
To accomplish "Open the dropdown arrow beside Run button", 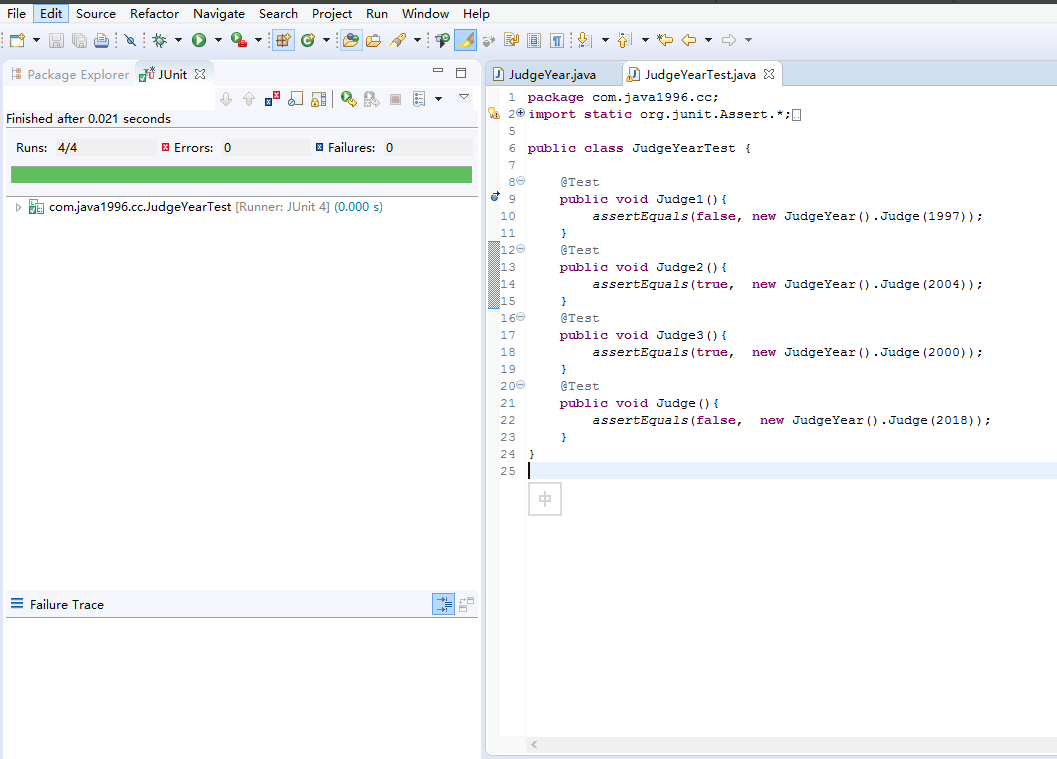I will pos(218,40).
